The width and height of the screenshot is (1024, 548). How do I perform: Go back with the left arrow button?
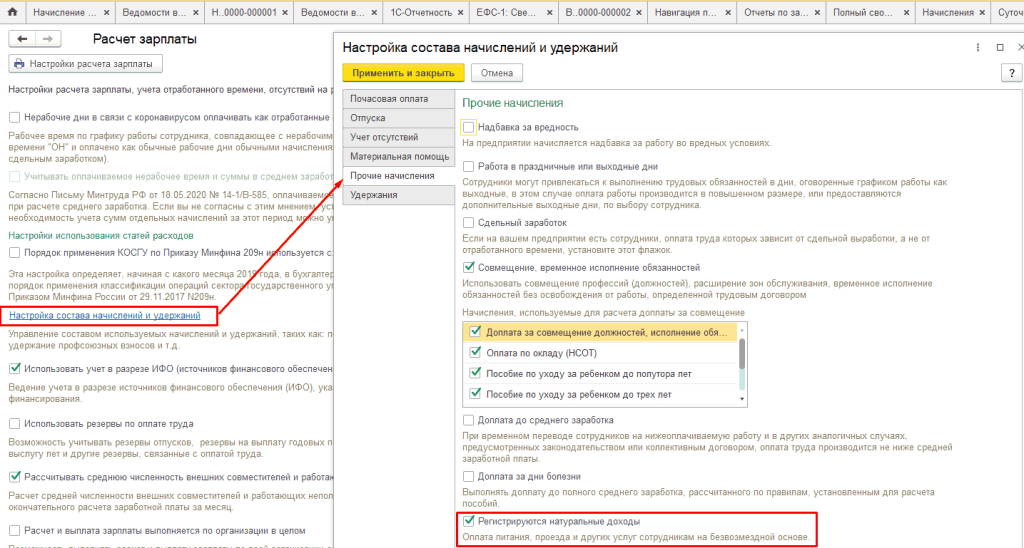(22, 39)
